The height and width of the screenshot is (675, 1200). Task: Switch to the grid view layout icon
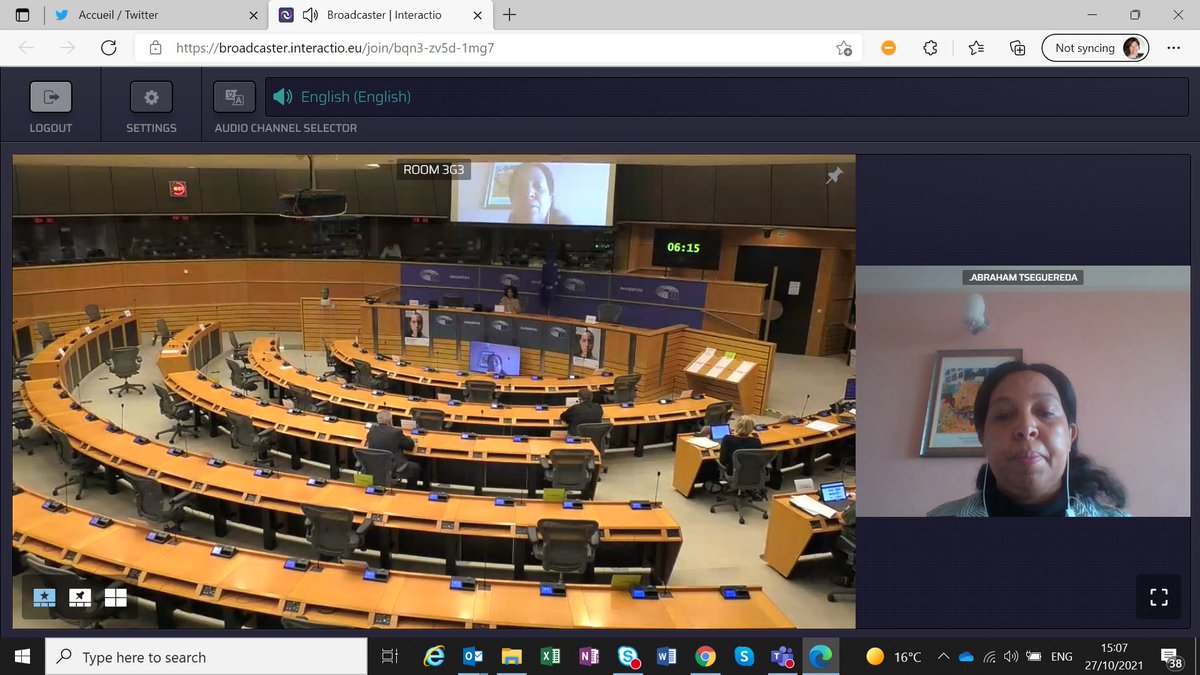115,597
